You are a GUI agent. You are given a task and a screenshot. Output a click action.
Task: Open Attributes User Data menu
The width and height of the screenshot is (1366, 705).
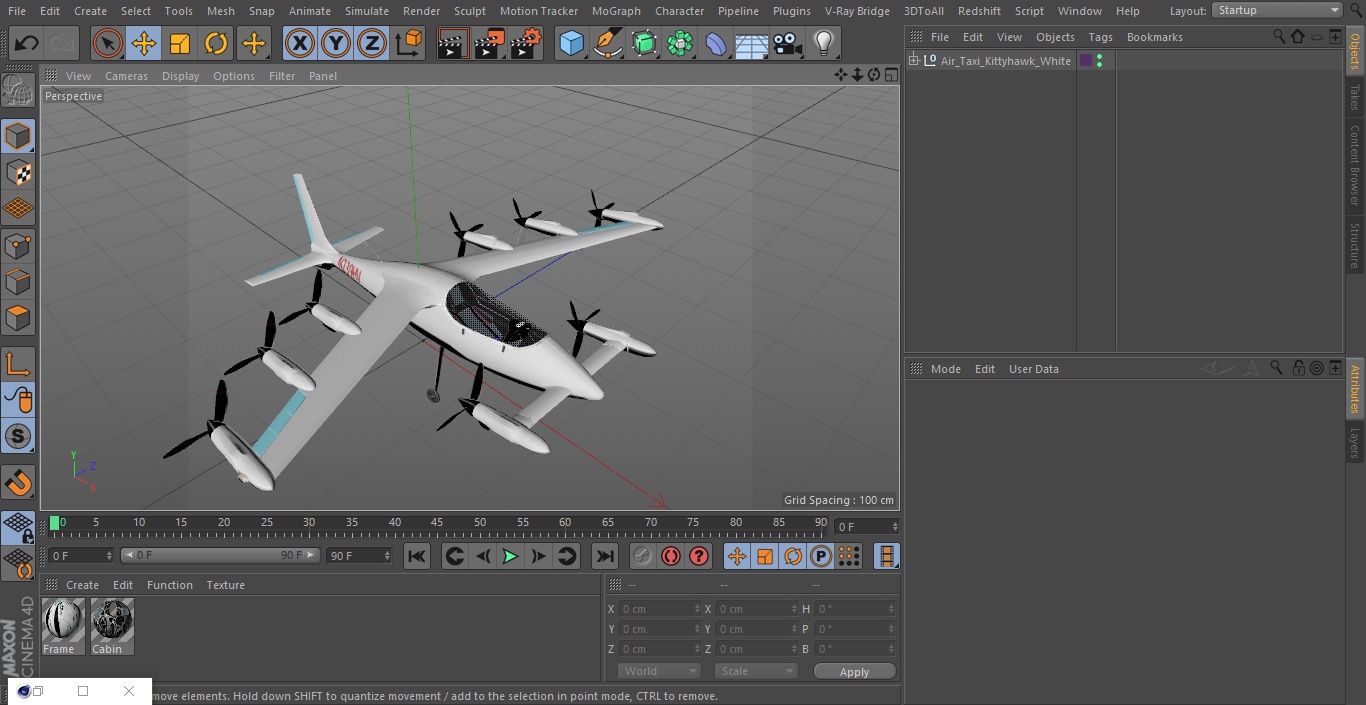(1033, 369)
